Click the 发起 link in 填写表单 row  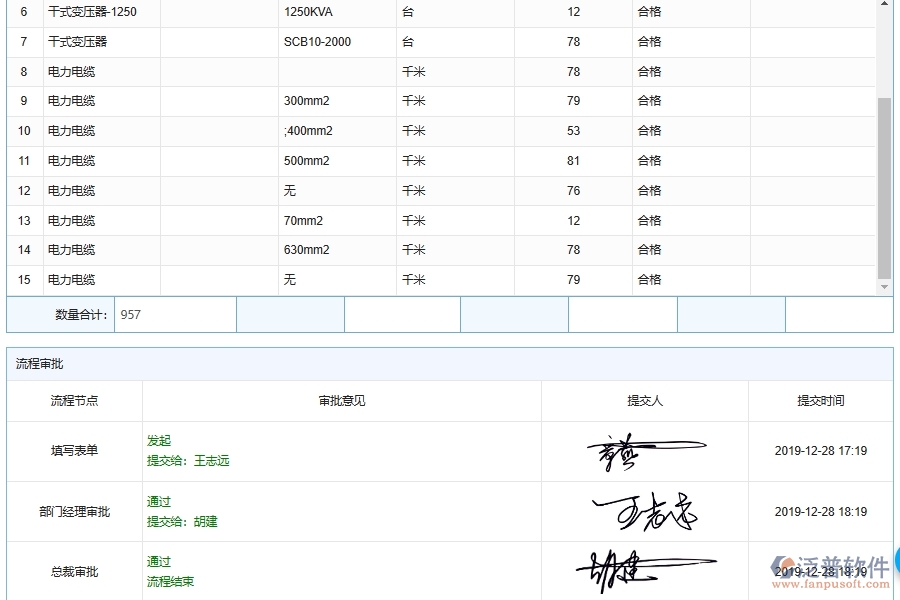click(157, 440)
